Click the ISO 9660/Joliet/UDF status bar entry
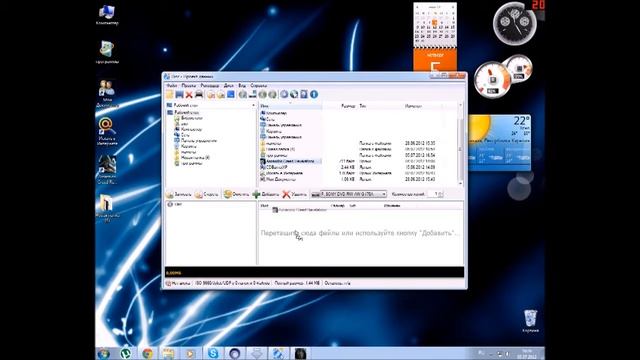 (x=233, y=283)
